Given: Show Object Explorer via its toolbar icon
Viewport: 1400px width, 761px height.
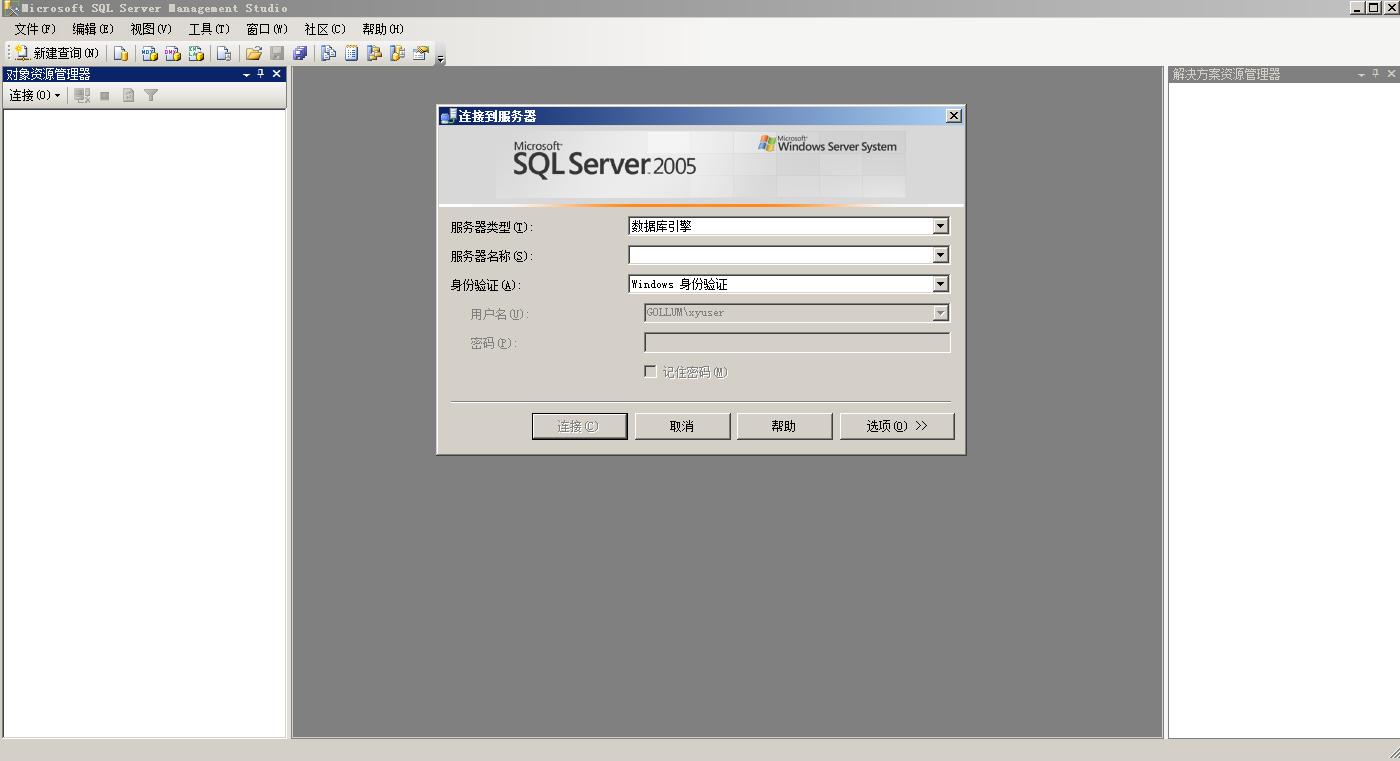Looking at the screenshot, I should (x=374, y=53).
